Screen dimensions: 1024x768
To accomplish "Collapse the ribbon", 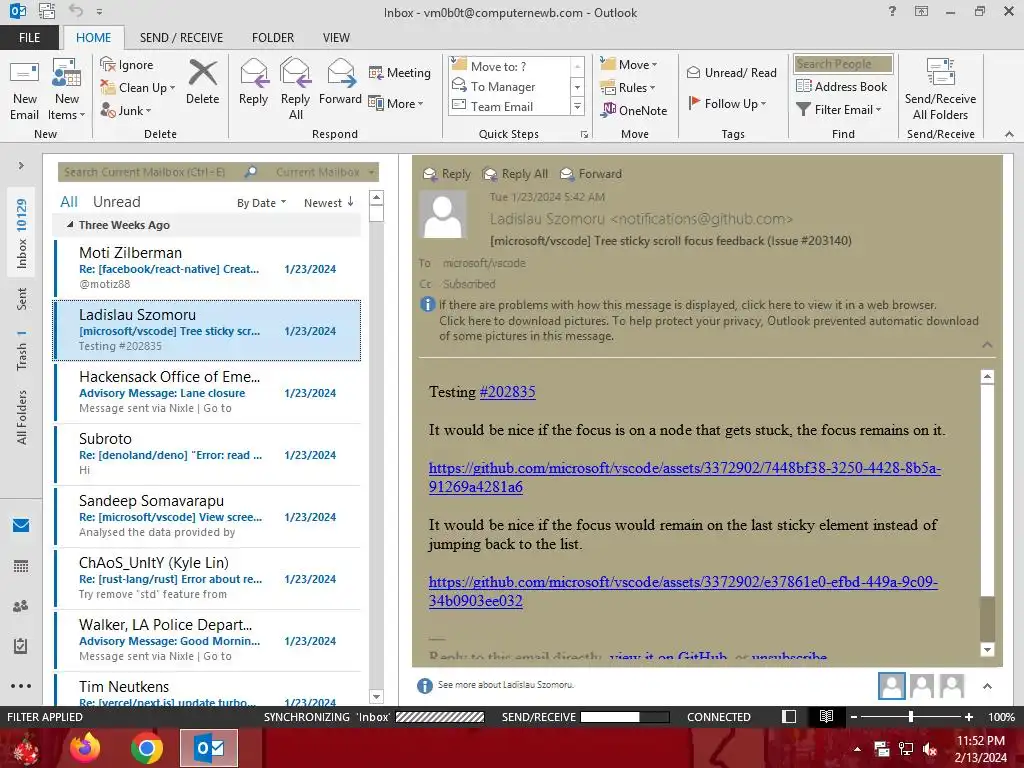I will (x=1009, y=134).
